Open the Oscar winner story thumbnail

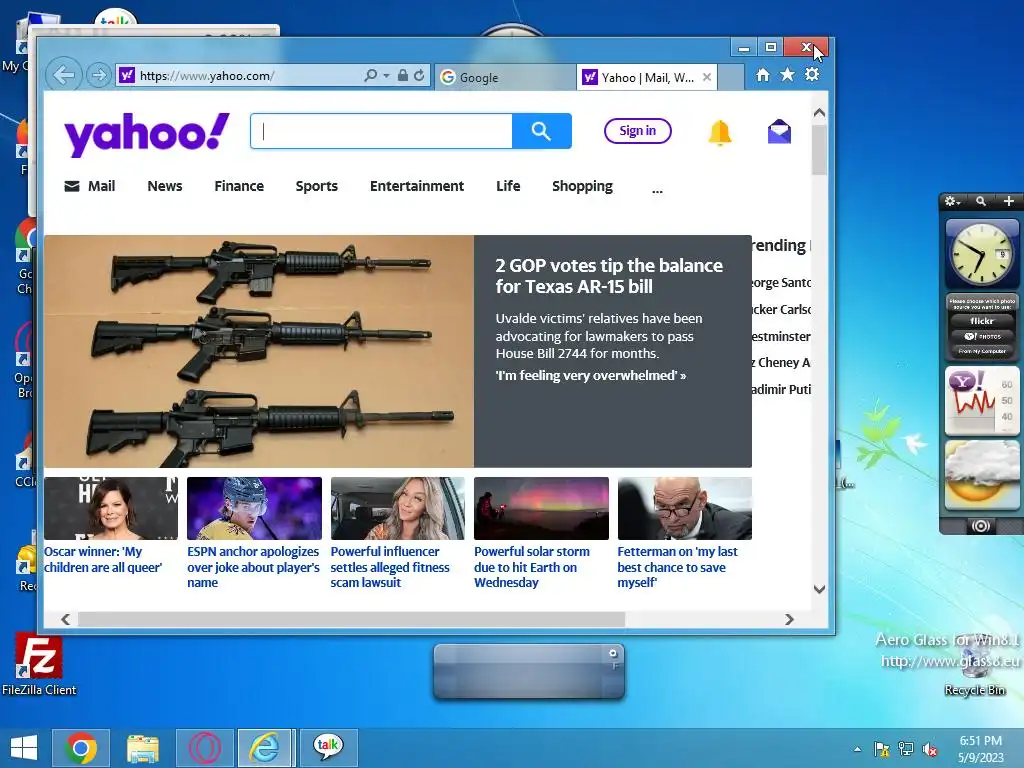[x=111, y=508]
